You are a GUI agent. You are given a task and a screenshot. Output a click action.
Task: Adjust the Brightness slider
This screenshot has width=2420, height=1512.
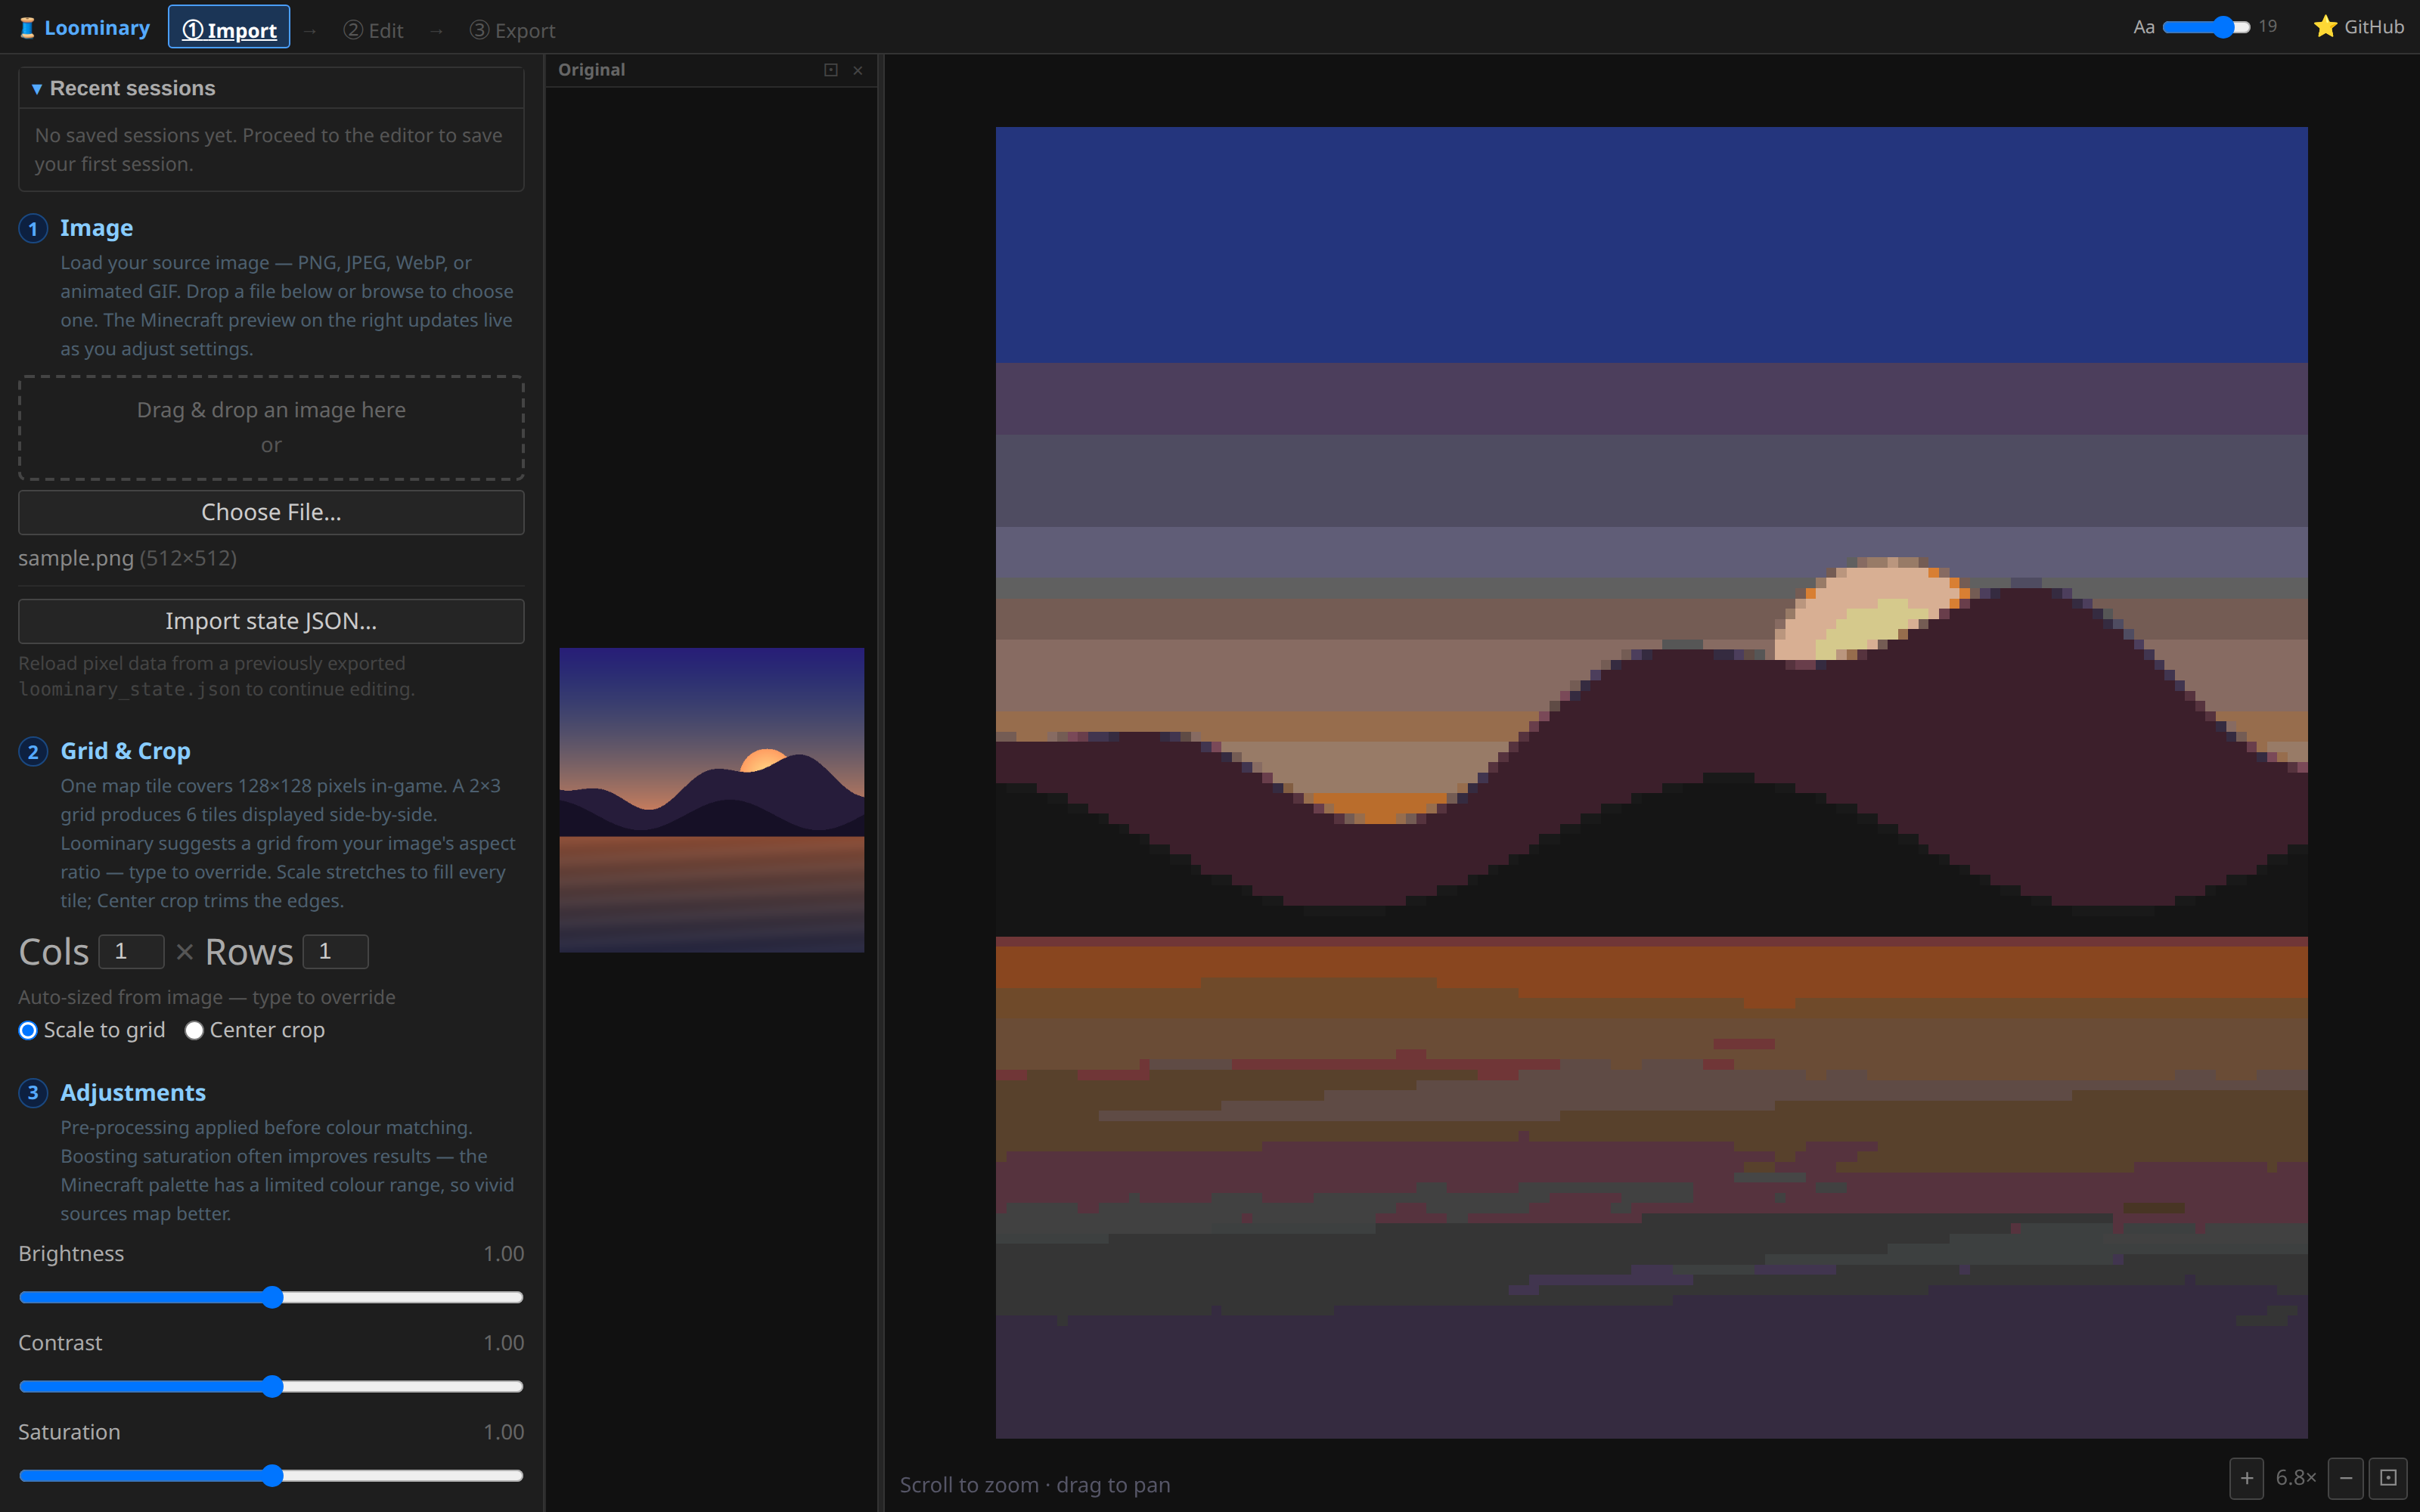pyautogui.click(x=271, y=1297)
